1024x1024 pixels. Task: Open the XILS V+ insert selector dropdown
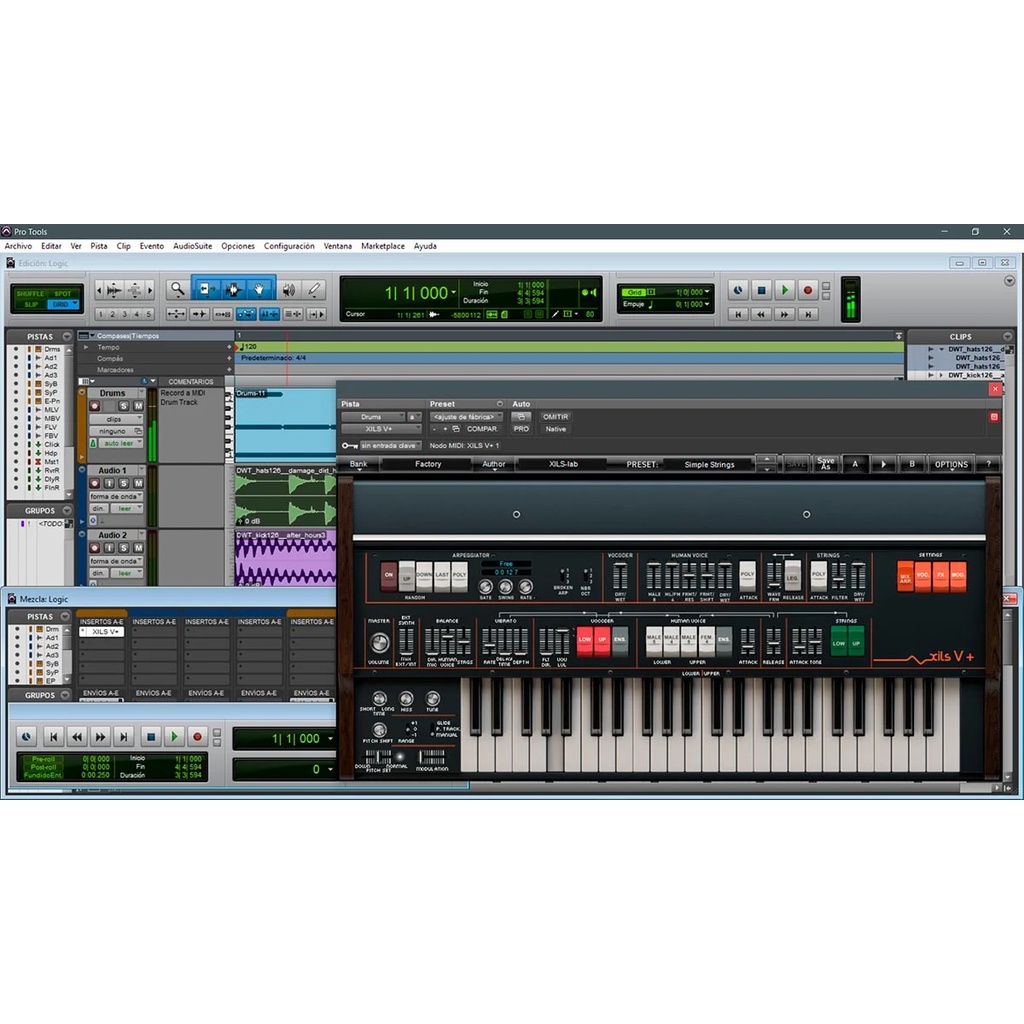[381, 429]
